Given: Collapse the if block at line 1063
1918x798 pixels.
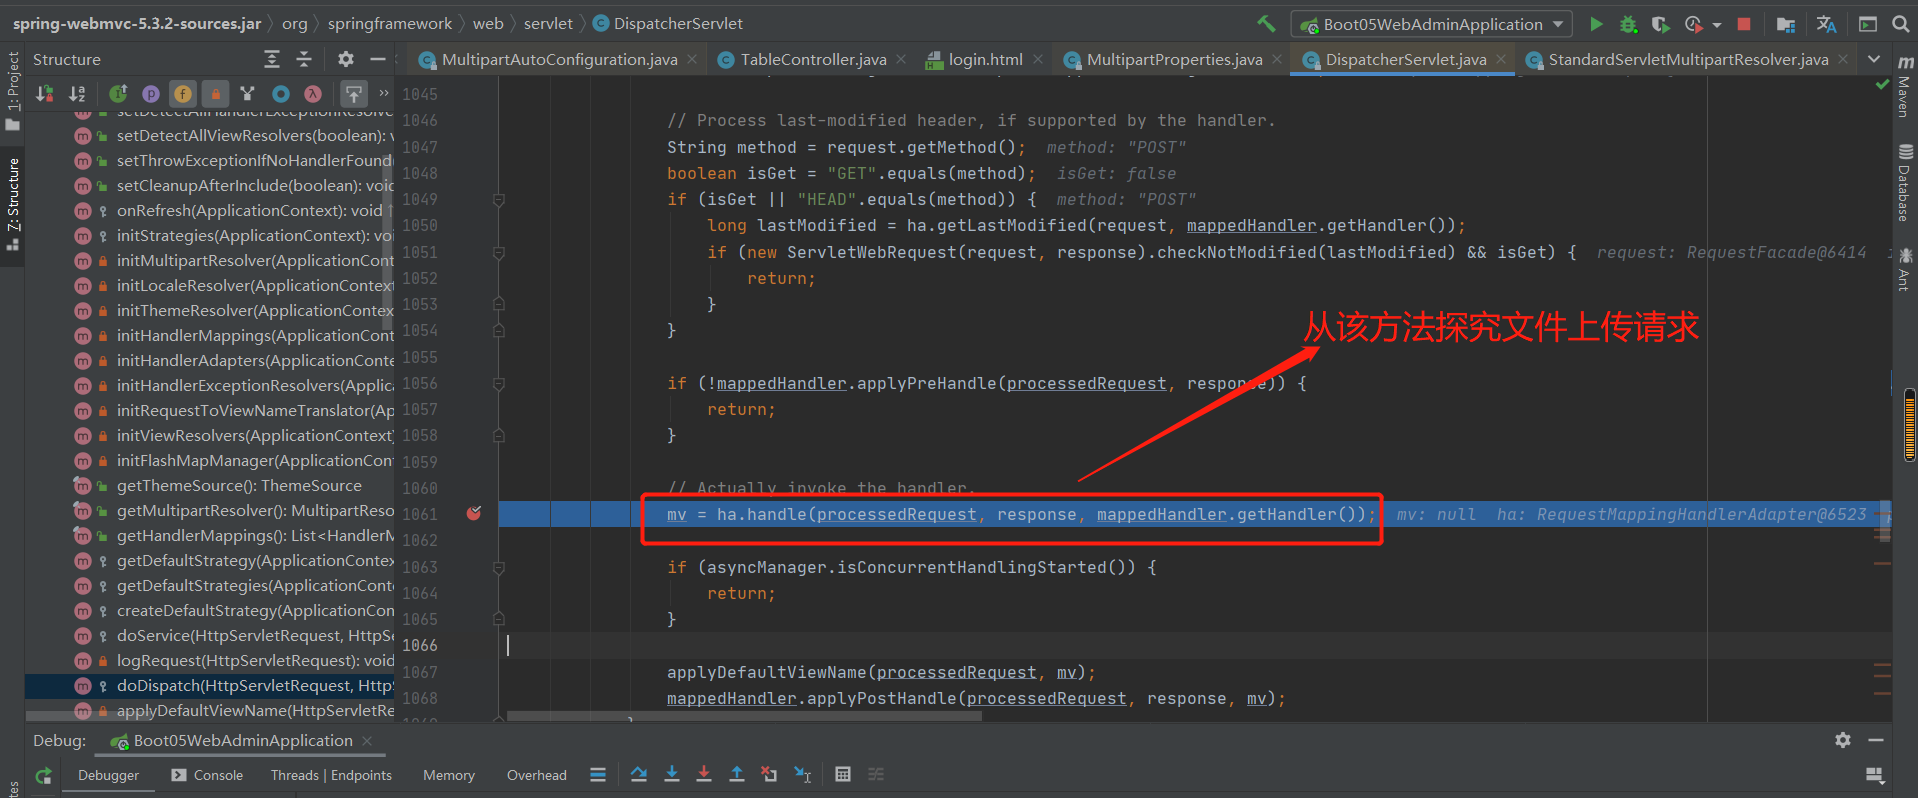Looking at the screenshot, I should click(499, 567).
